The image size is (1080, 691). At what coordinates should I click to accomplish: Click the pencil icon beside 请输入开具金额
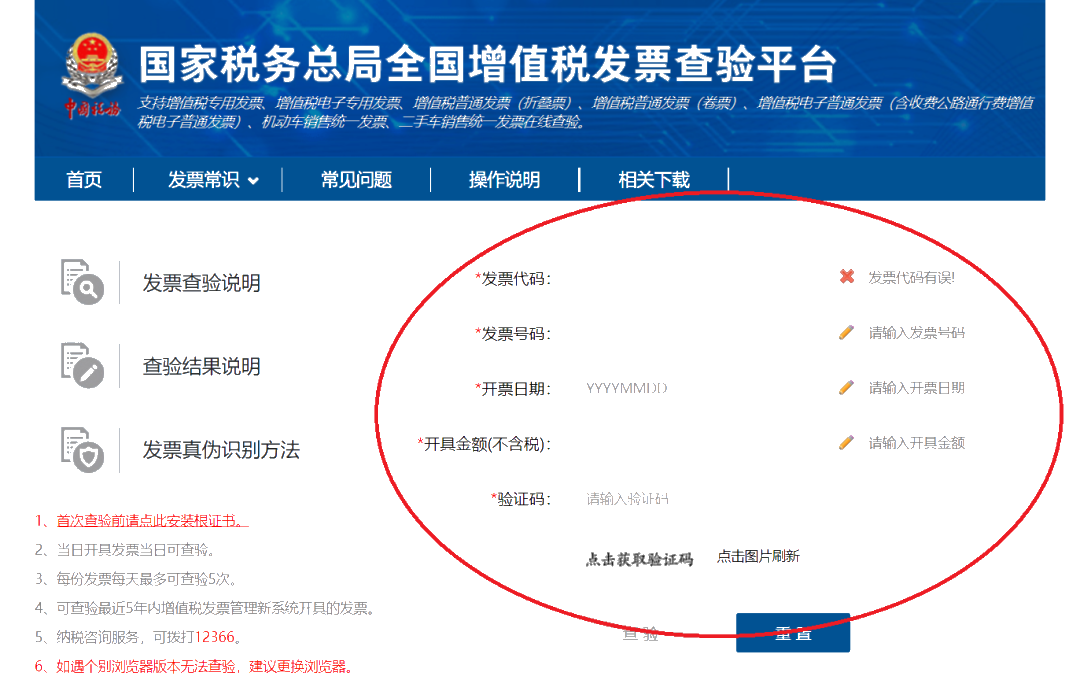click(x=847, y=443)
